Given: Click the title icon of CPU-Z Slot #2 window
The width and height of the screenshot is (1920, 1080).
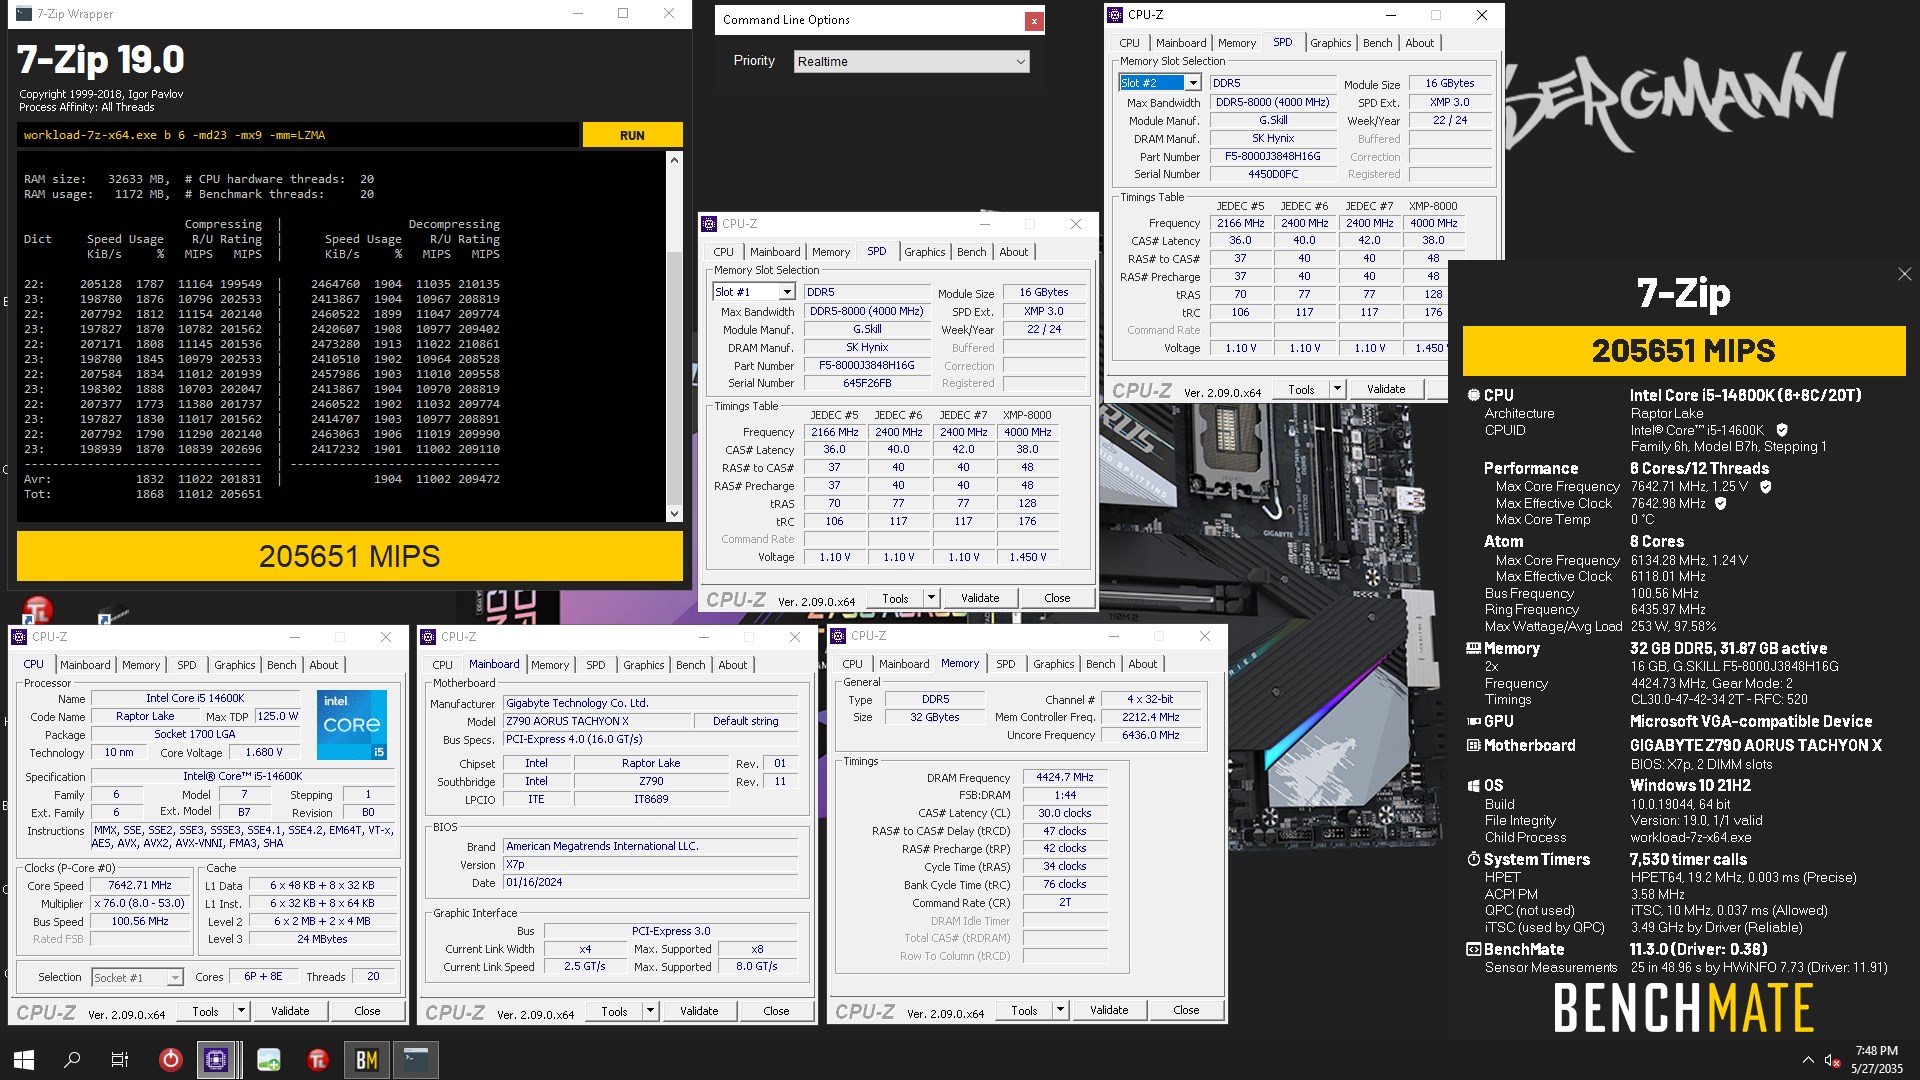Looking at the screenshot, I should pyautogui.click(x=1116, y=15).
